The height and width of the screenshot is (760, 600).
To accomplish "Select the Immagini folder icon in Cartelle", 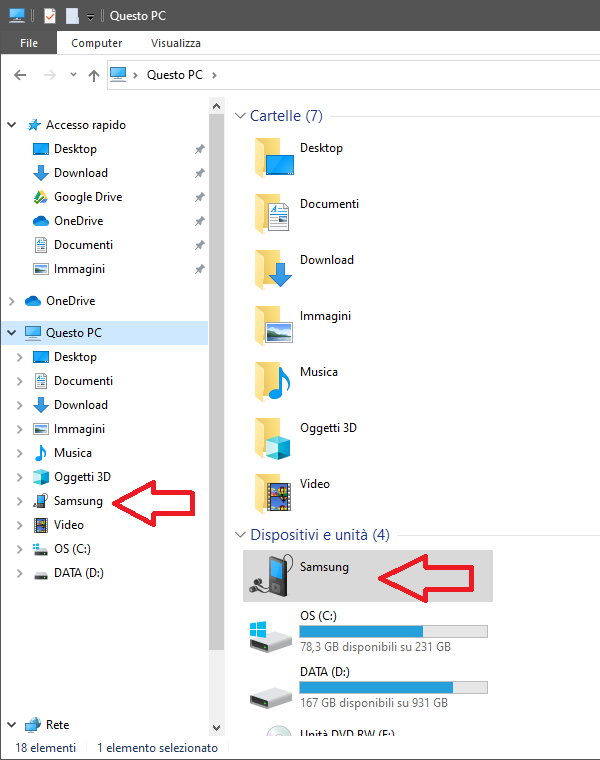I will (274, 325).
